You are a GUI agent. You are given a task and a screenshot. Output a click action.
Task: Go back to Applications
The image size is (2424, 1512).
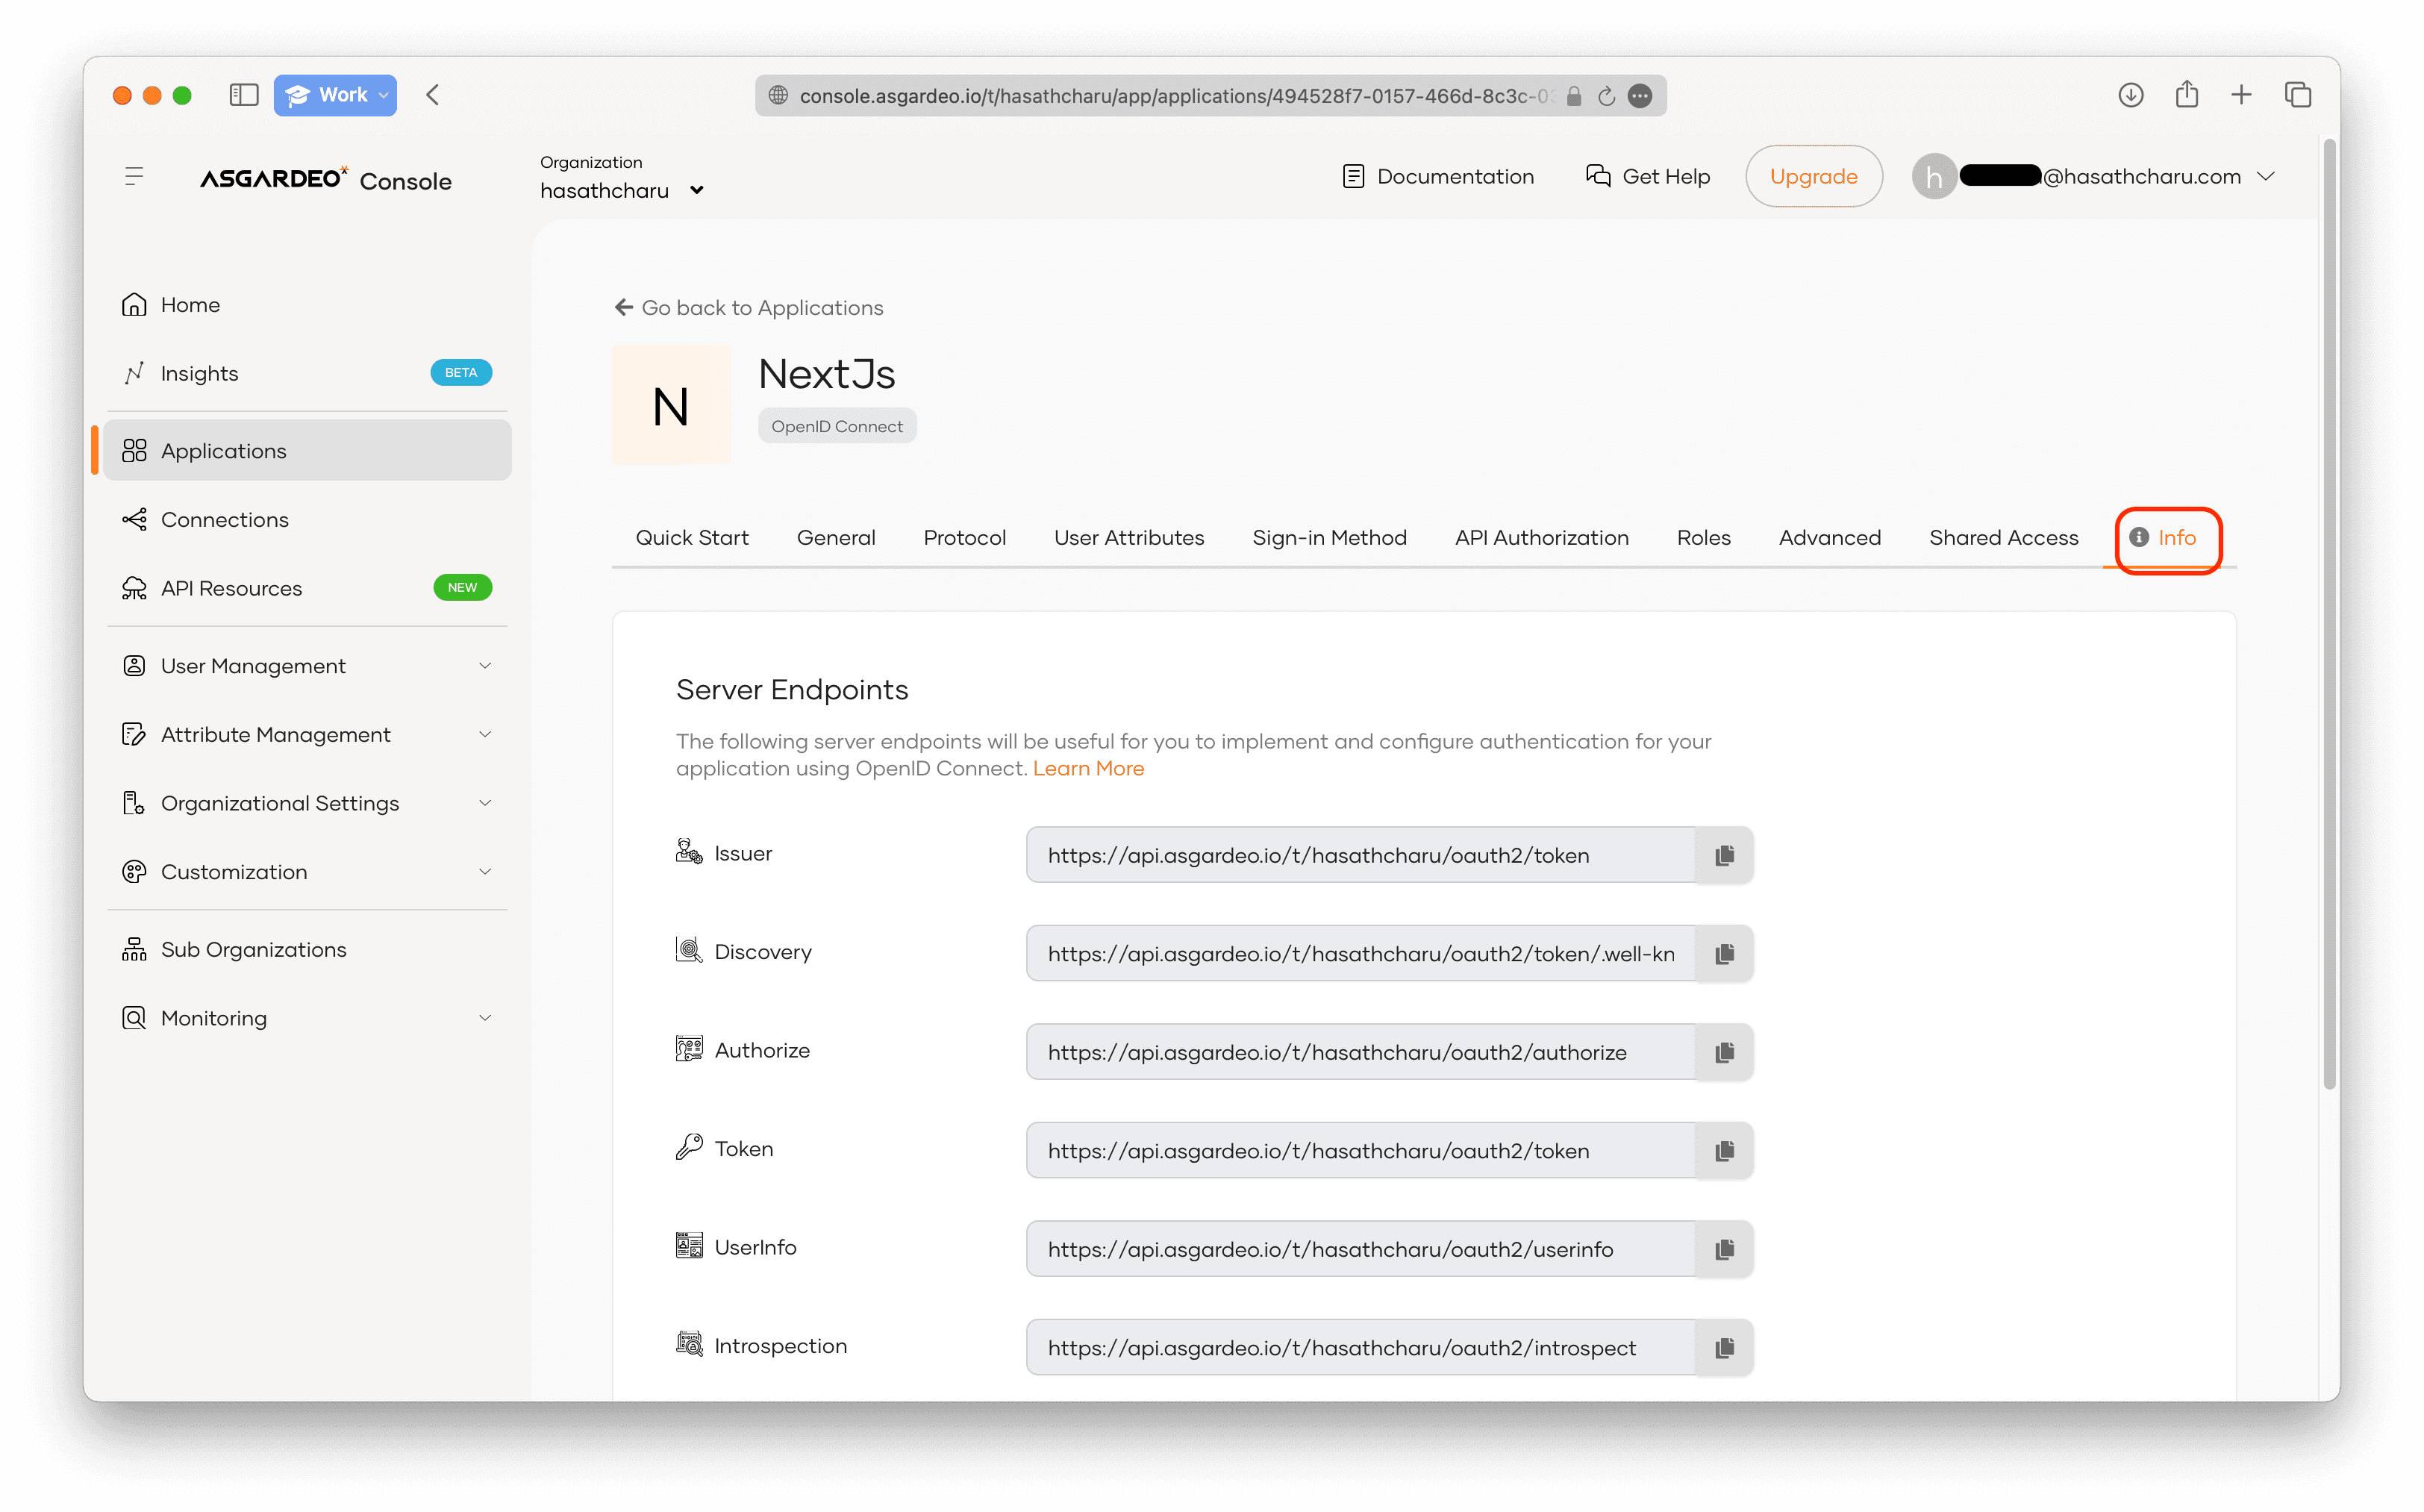[x=749, y=308]
